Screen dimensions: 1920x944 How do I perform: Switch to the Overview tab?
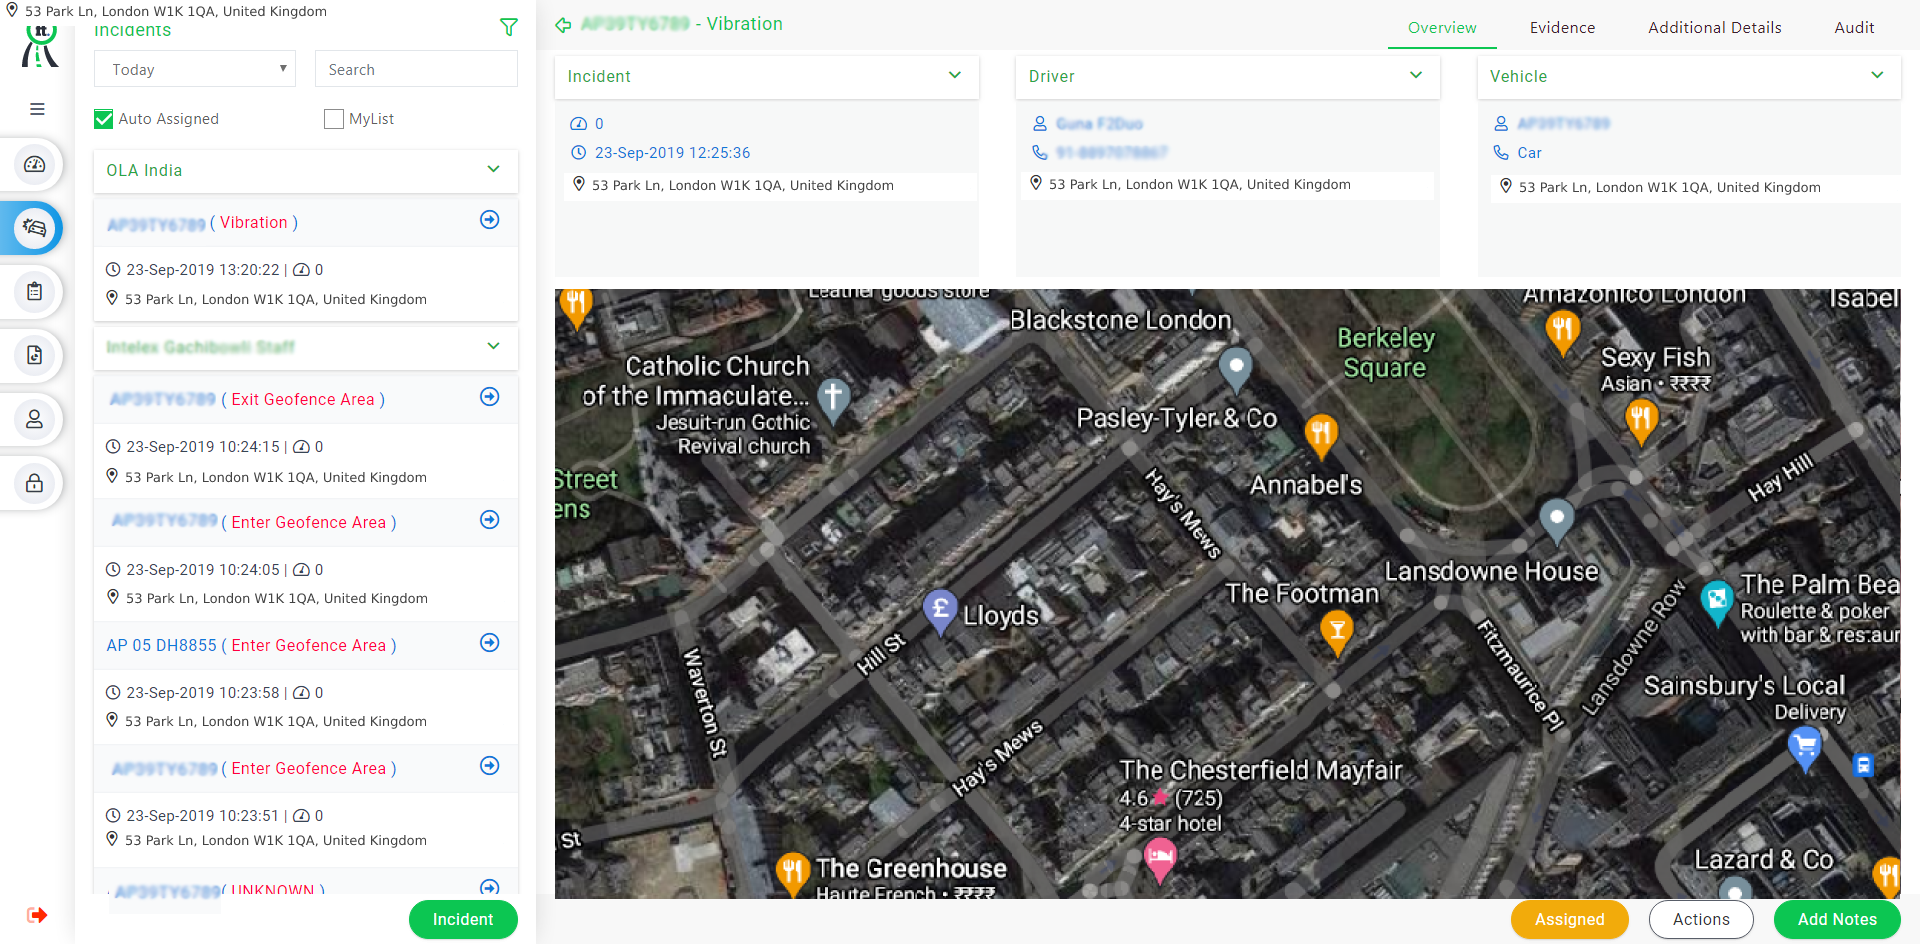pos(1442,28)
